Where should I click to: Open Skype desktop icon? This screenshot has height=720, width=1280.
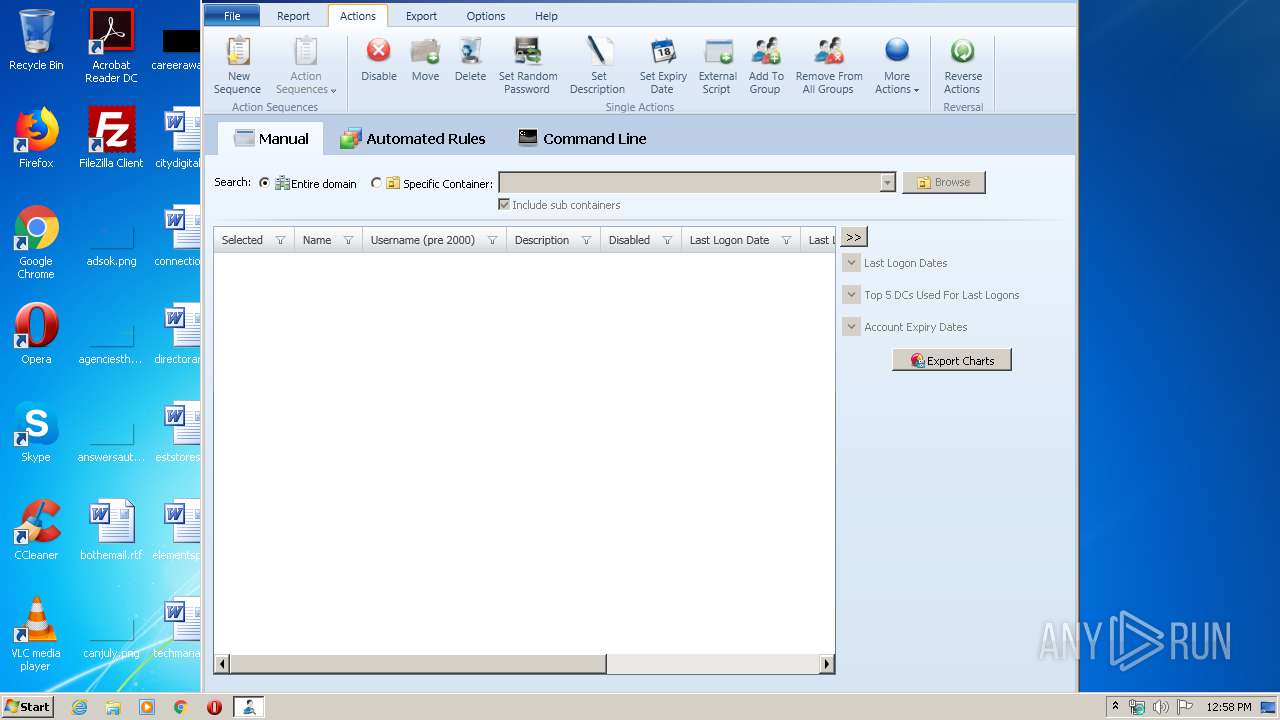(36, 432)
